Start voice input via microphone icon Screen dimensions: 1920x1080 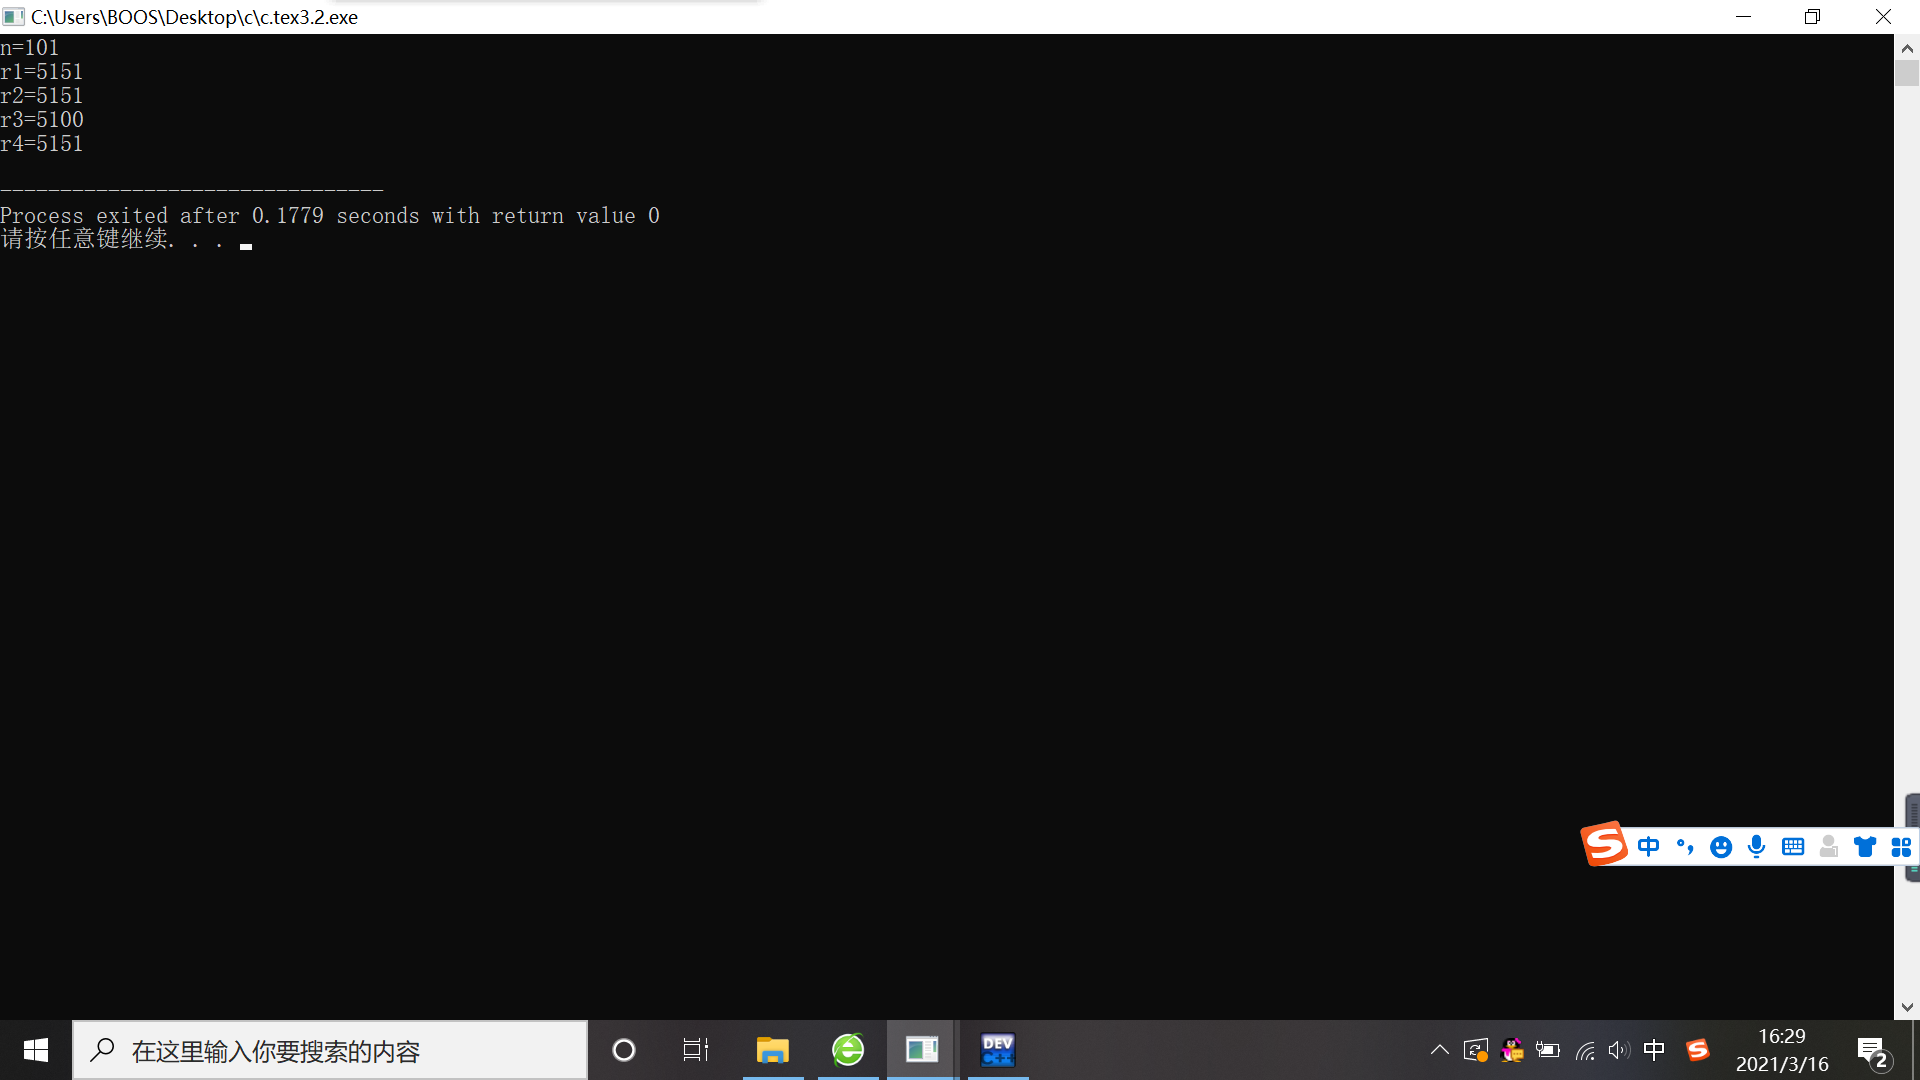point(1757,847)
